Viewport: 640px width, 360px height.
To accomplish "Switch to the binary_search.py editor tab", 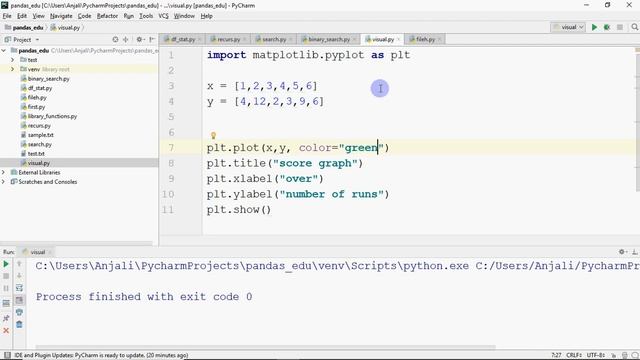I will (329, 39).
